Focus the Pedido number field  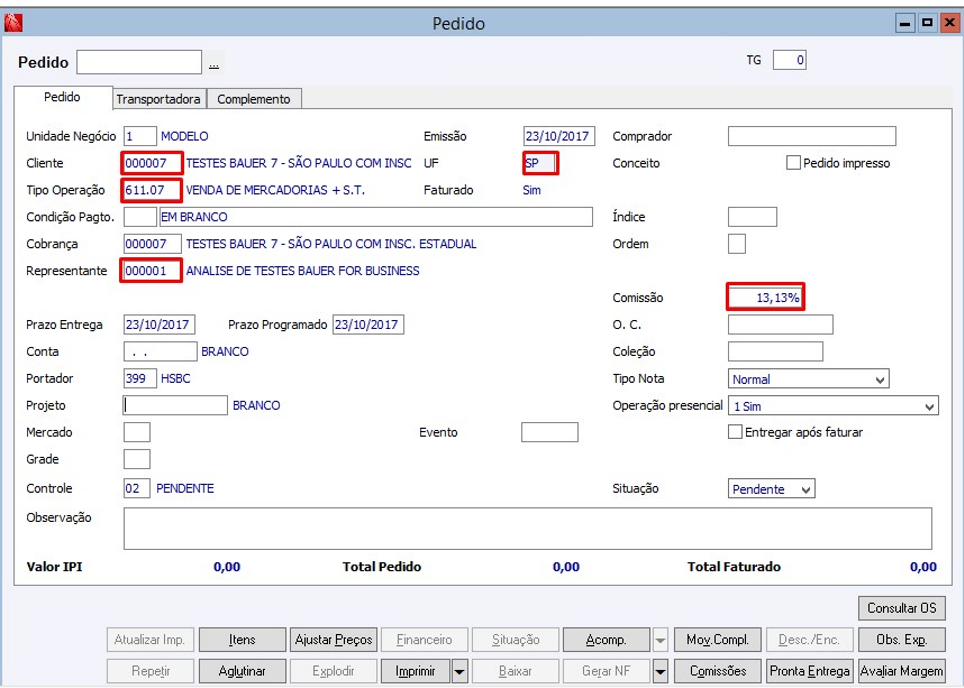point(139,62)
